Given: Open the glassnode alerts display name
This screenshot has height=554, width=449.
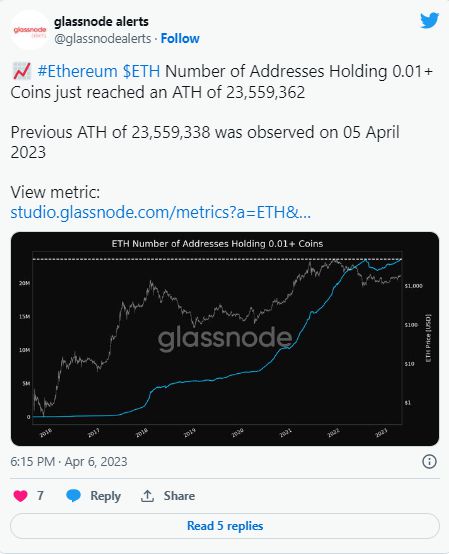Looking at the screenshot, I should pyautogui.click(x=101, y=22).
